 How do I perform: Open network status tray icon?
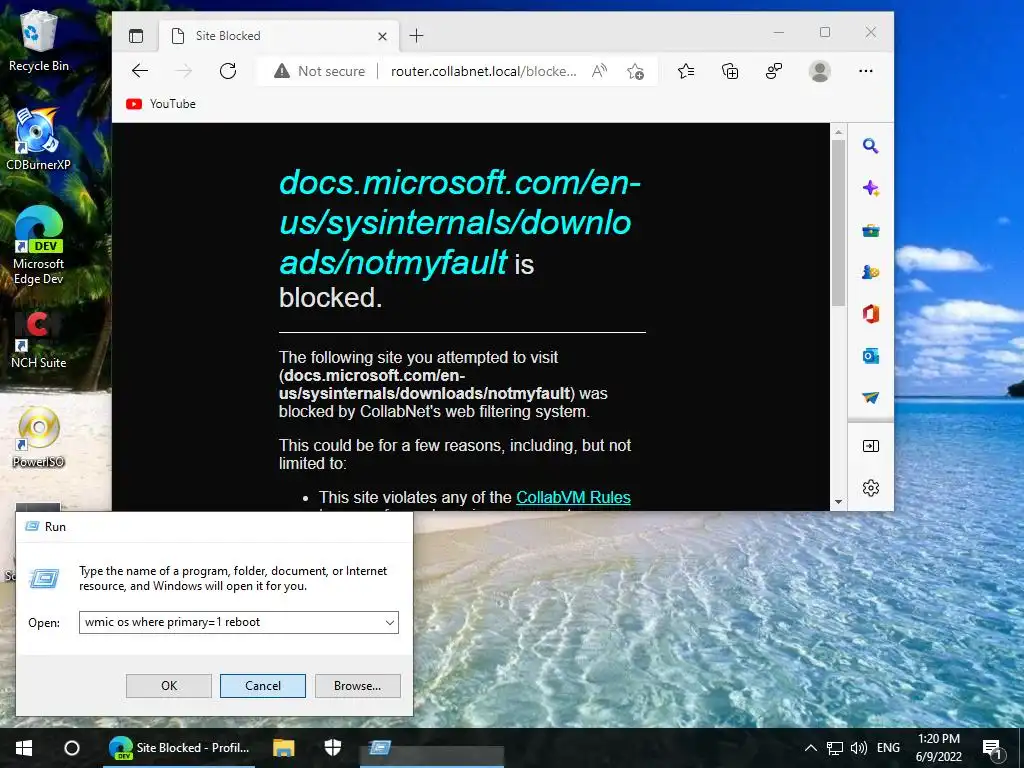click(835, 748)
